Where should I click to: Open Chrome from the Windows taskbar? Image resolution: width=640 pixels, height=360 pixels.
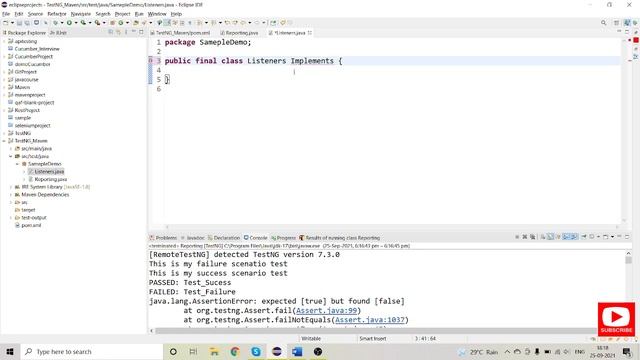coord(235,351)
